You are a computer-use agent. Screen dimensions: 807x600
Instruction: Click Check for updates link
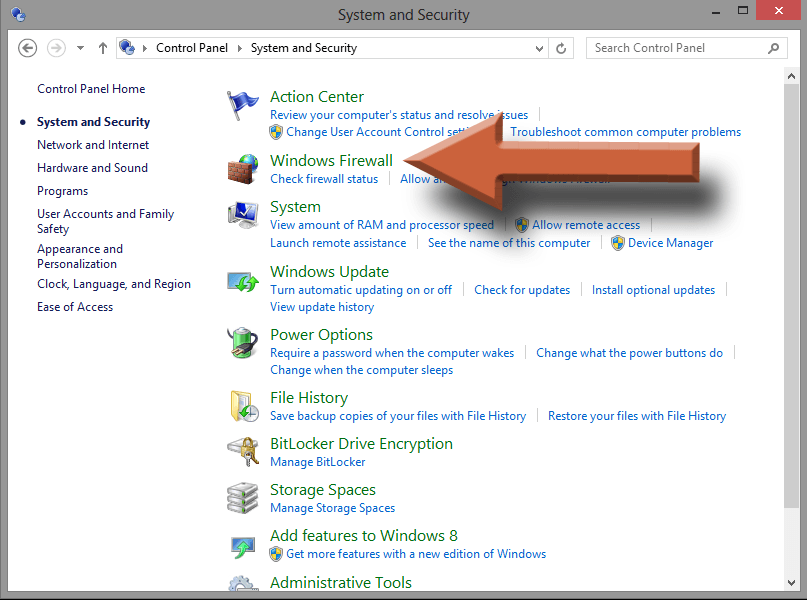(522, 290)
